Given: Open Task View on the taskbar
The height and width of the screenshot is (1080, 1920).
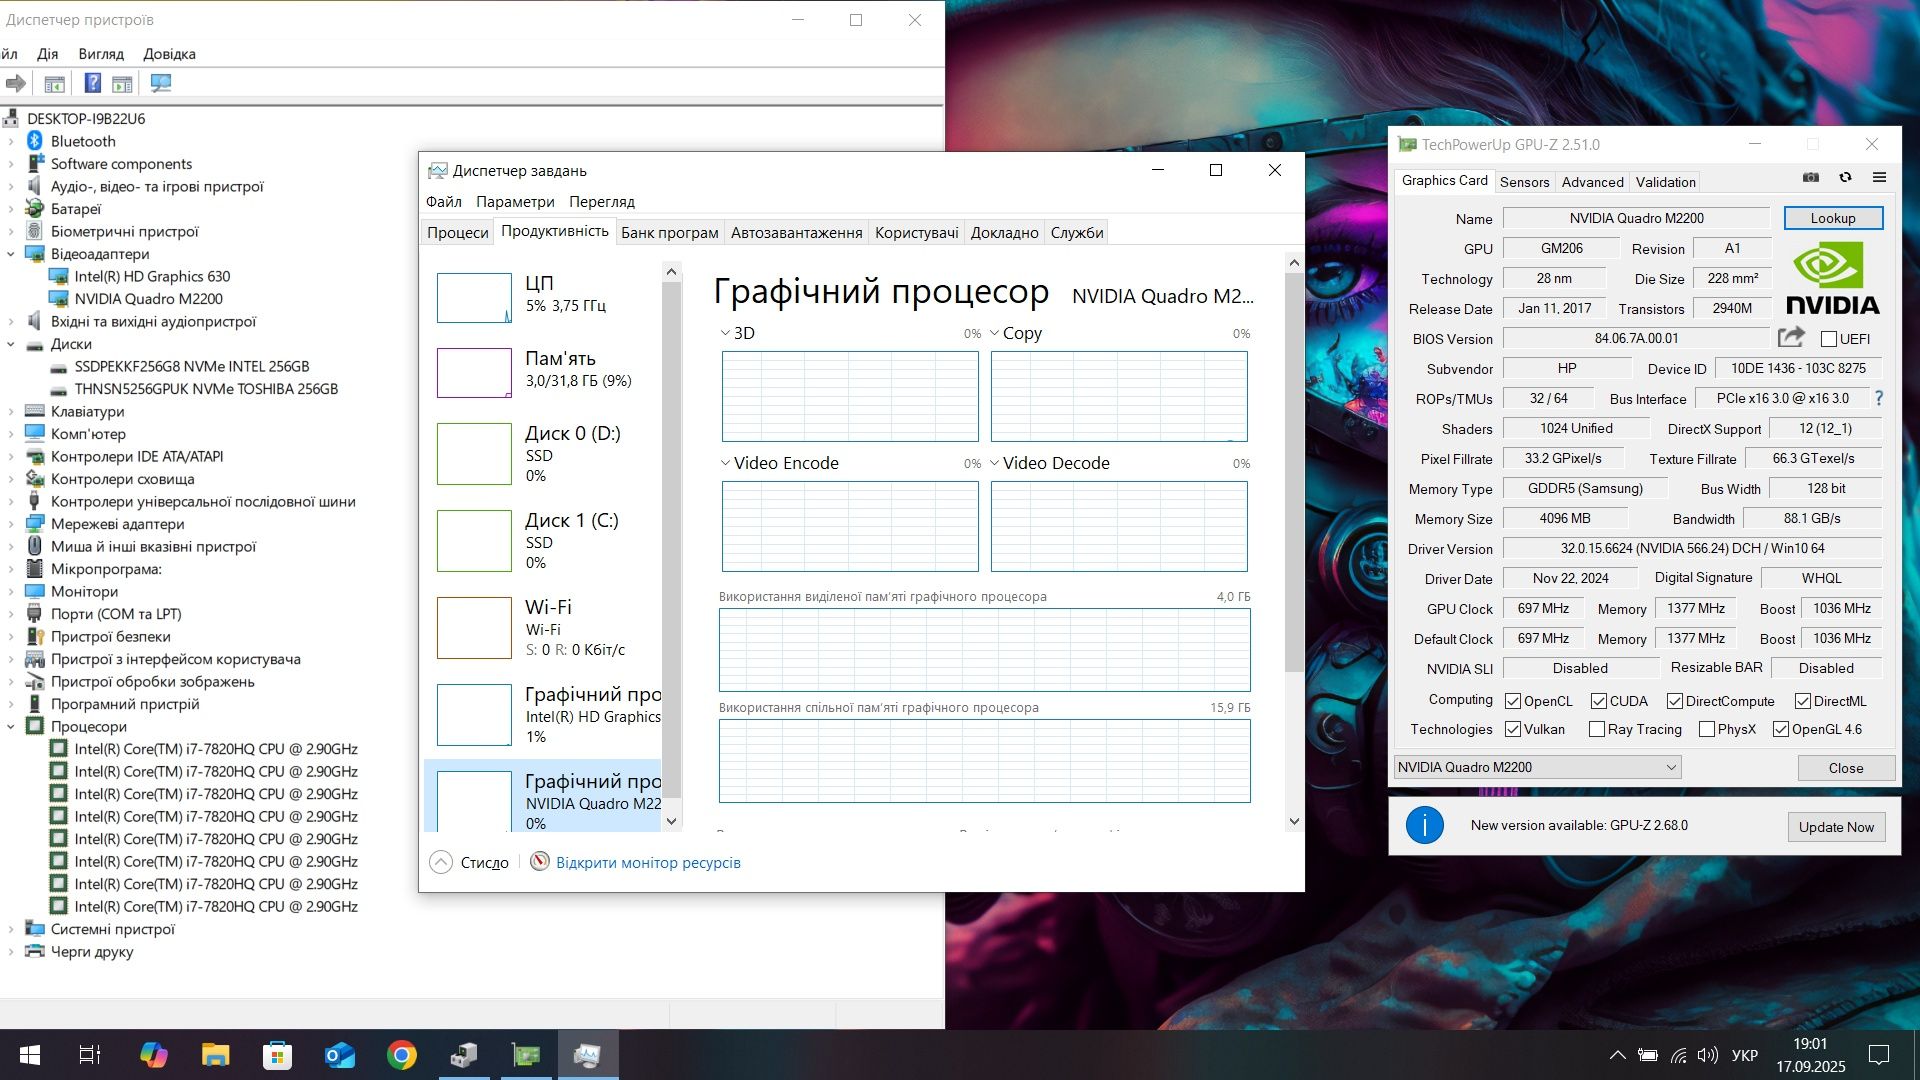Looking at the screenshot, I should pos(90,1055).
